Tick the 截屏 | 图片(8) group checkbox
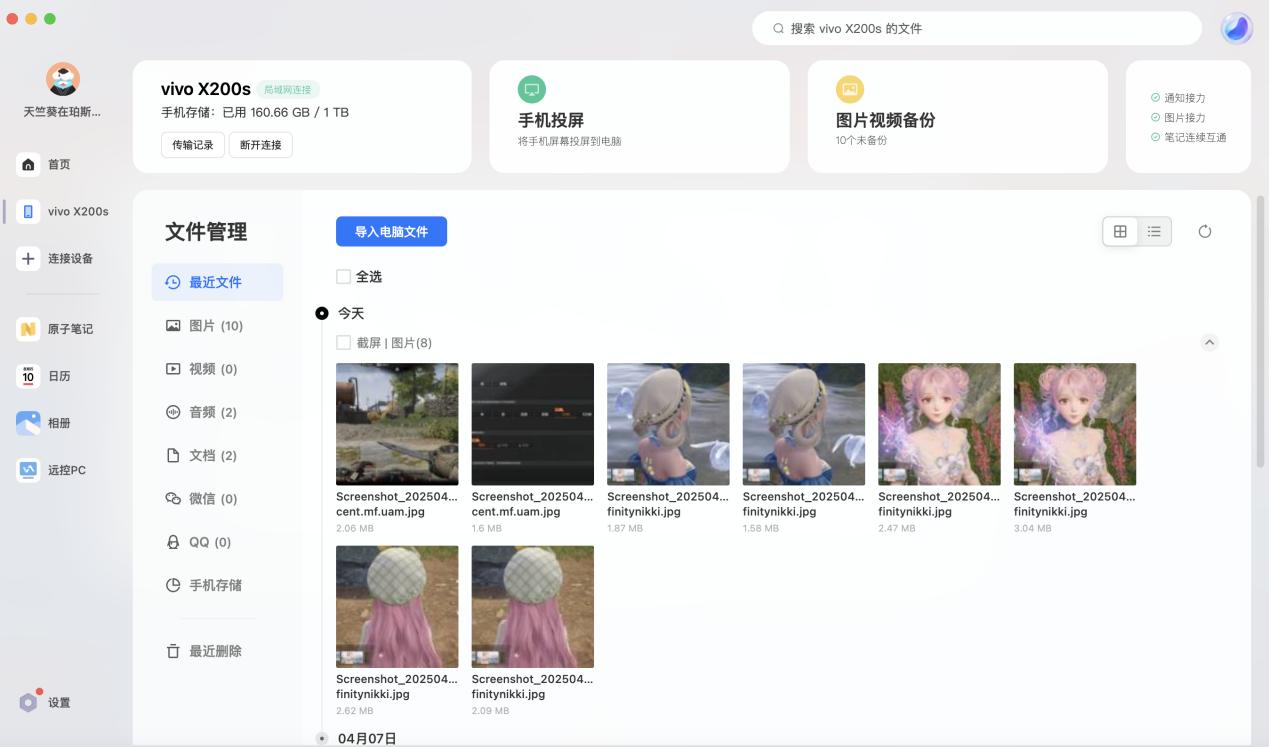This screenshot has width=1269, height=747. 343,343
